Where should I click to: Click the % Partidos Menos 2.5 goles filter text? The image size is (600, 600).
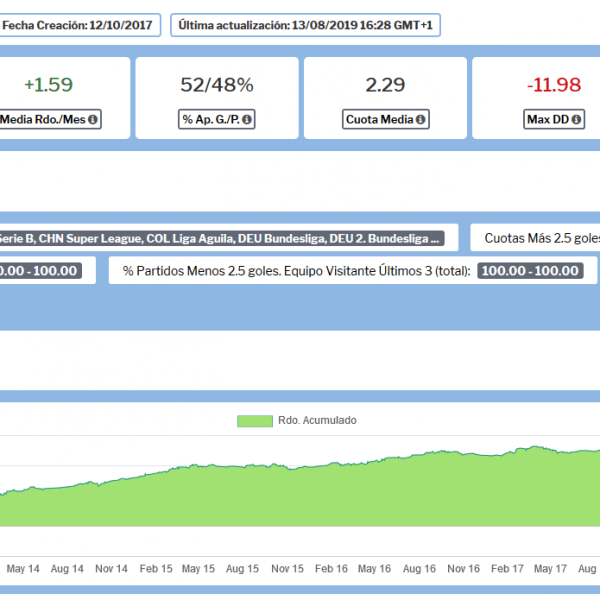tap(297, 271)
